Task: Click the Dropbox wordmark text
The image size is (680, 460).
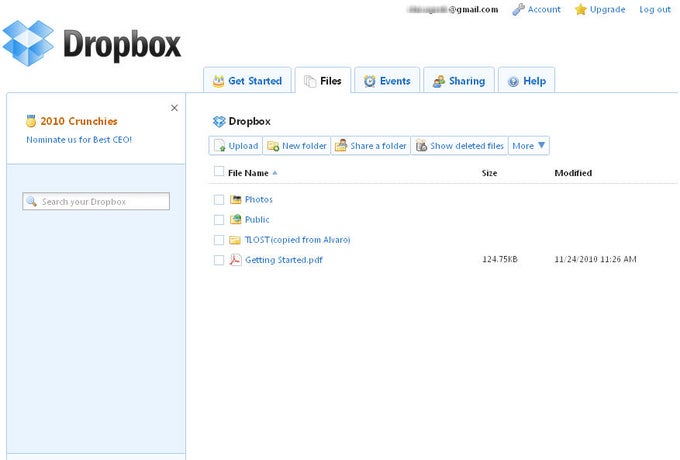Action: pos(122,45)
